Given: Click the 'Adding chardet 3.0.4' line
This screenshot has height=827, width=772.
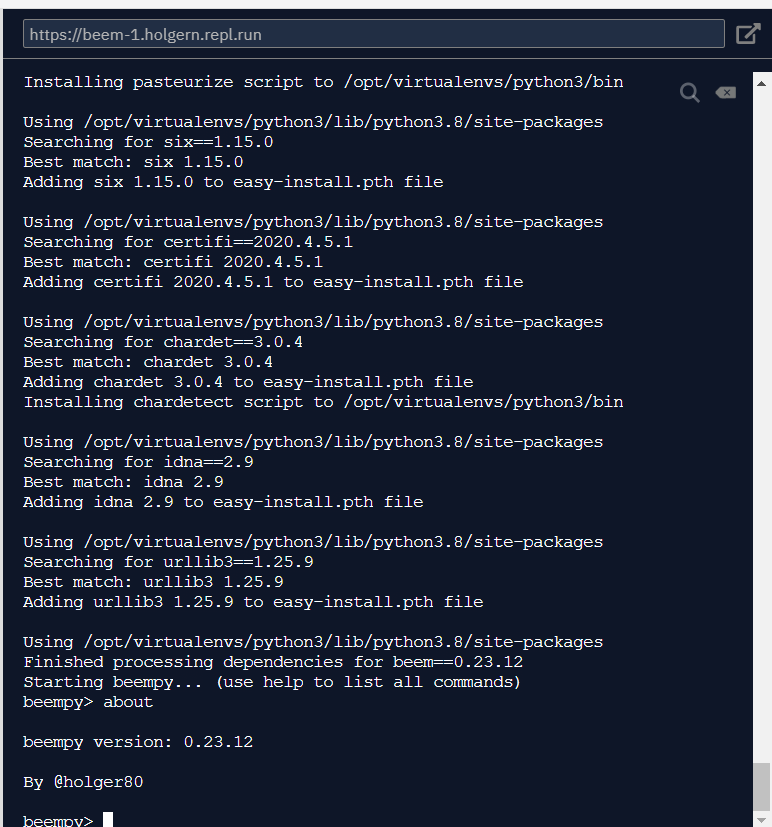Looking at the screenshot, I should tap(248, 382).
